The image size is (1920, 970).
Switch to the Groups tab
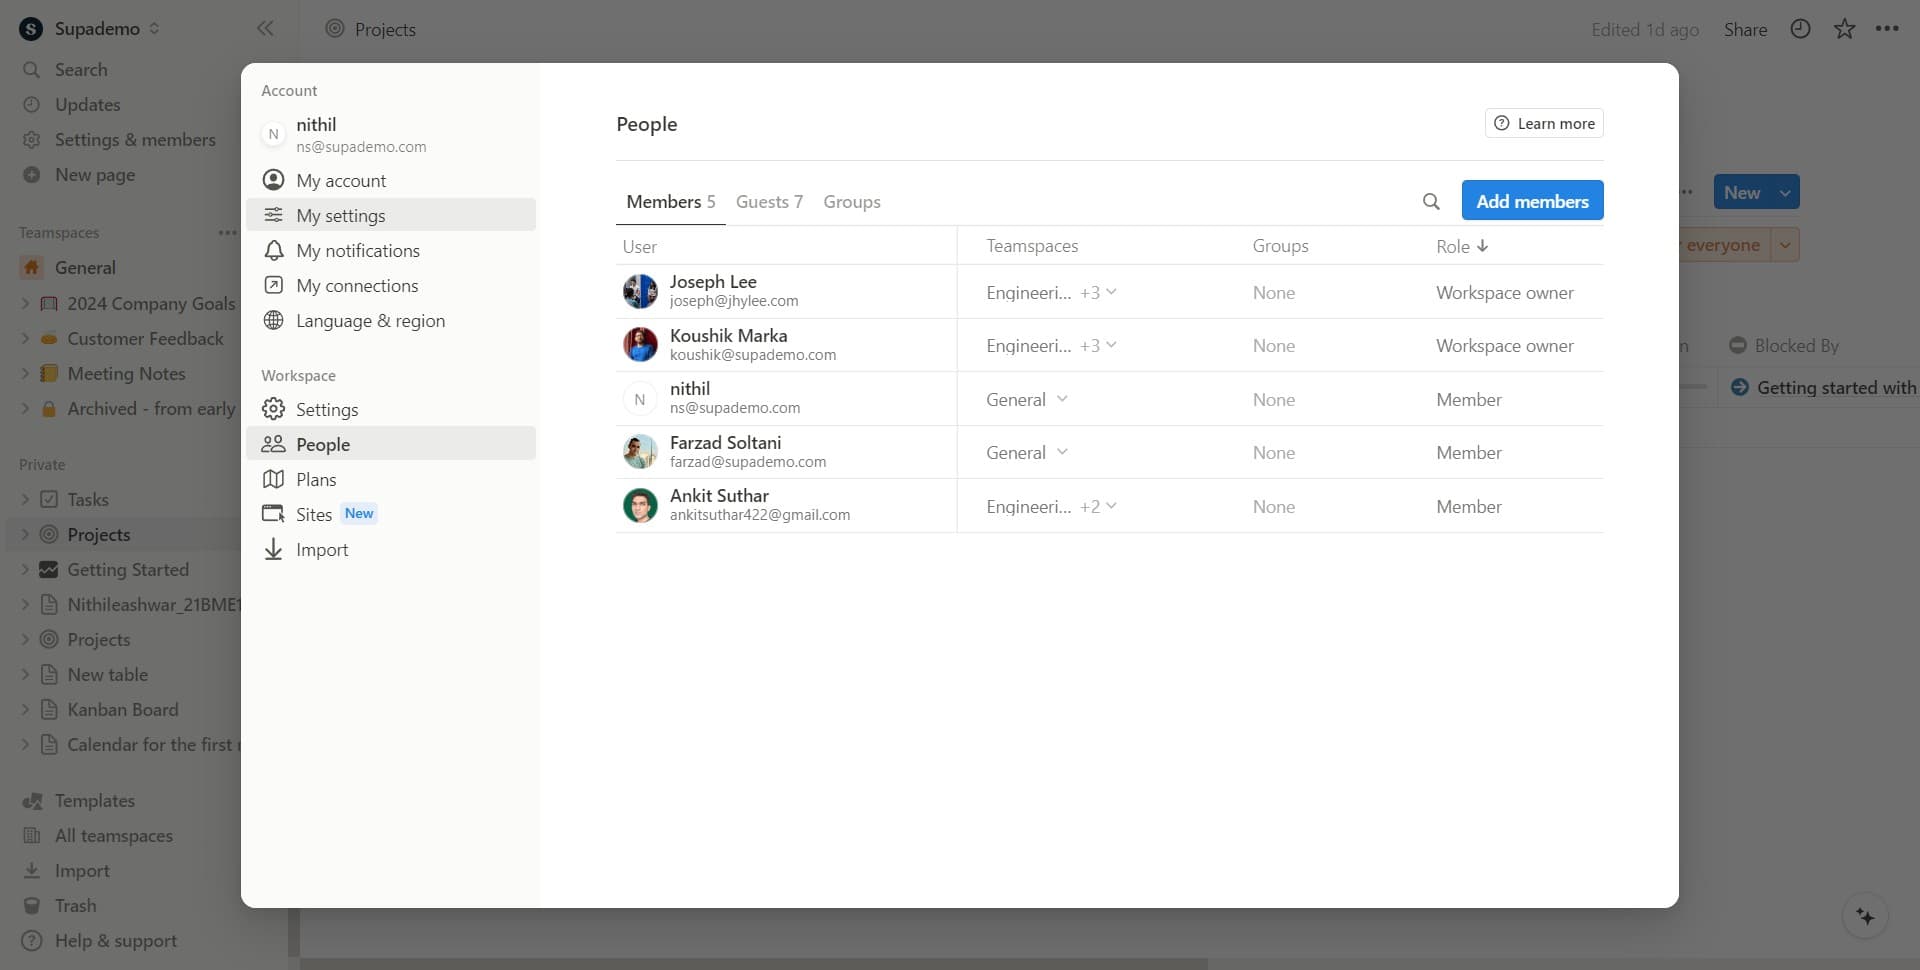point(851,202)
